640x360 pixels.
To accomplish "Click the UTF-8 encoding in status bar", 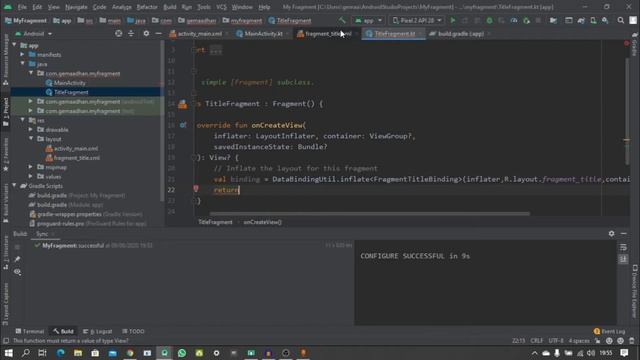I will pos(556,341).
